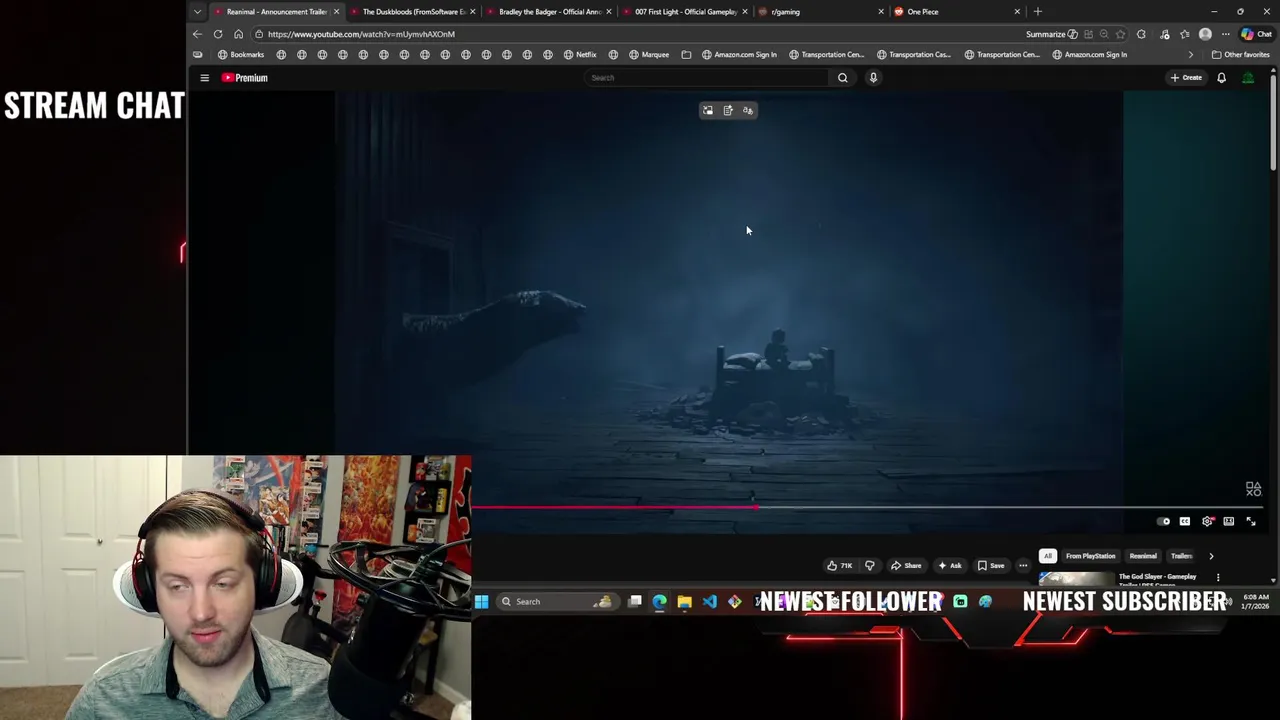Switch the player to theater mode

click(1229, 521)
